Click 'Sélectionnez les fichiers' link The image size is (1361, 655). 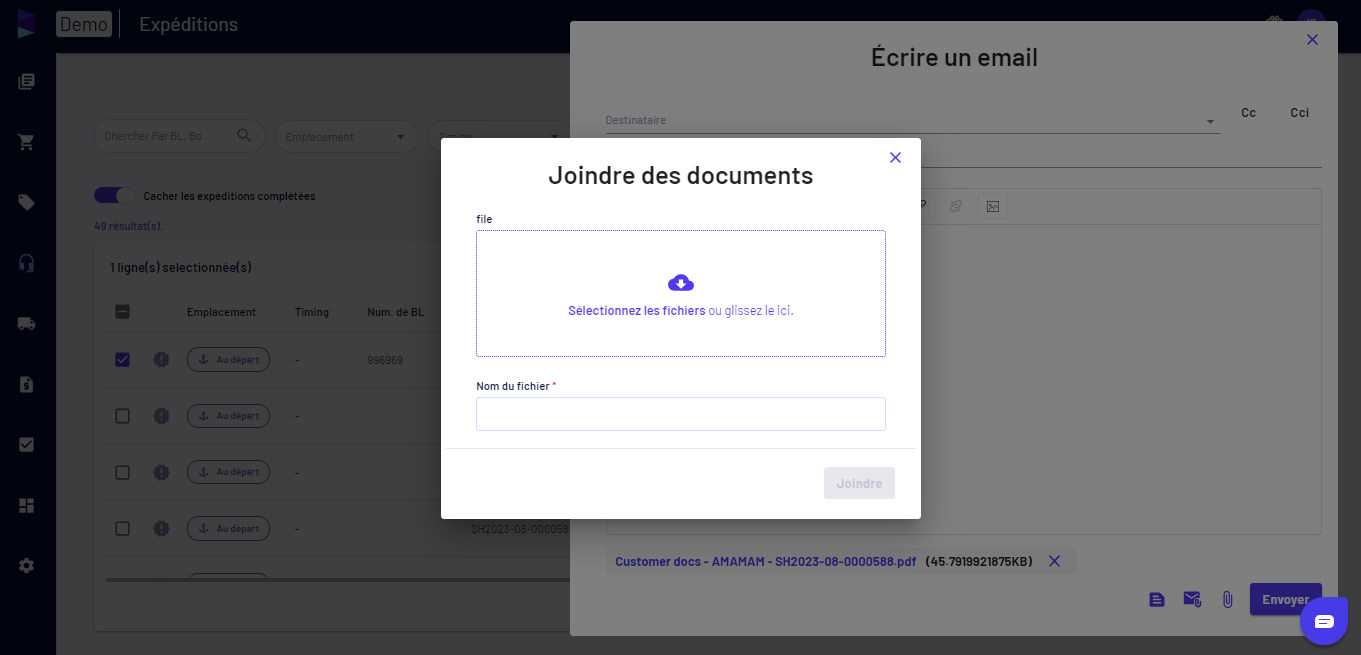pos(637,311)
